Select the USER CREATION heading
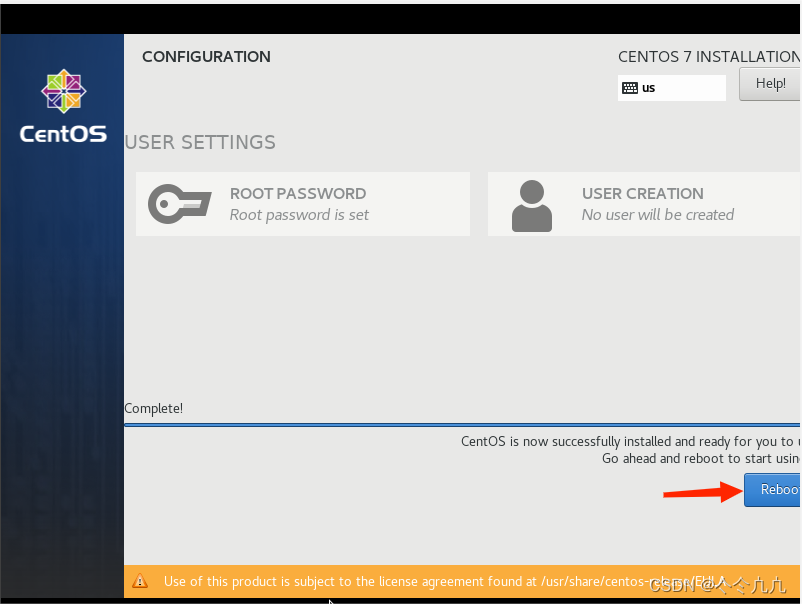802x604 pixels. (642, 193)
